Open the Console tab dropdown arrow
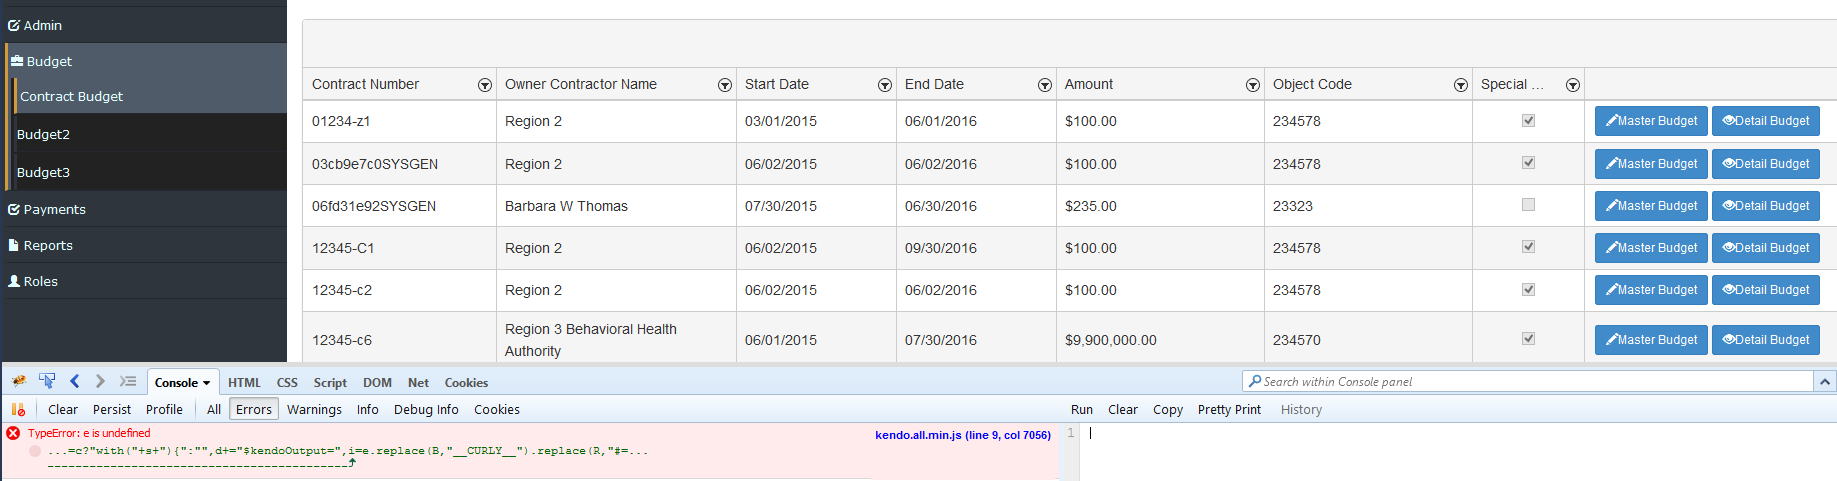Viewport: 1837px width, 481px height. click(x=207, y=383)
